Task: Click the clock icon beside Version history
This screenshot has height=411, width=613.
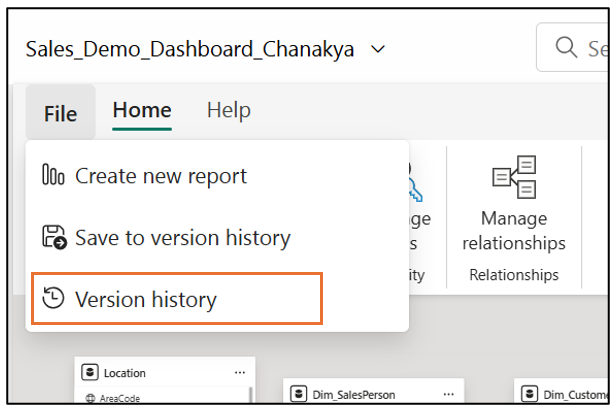Action: [53, 298]
